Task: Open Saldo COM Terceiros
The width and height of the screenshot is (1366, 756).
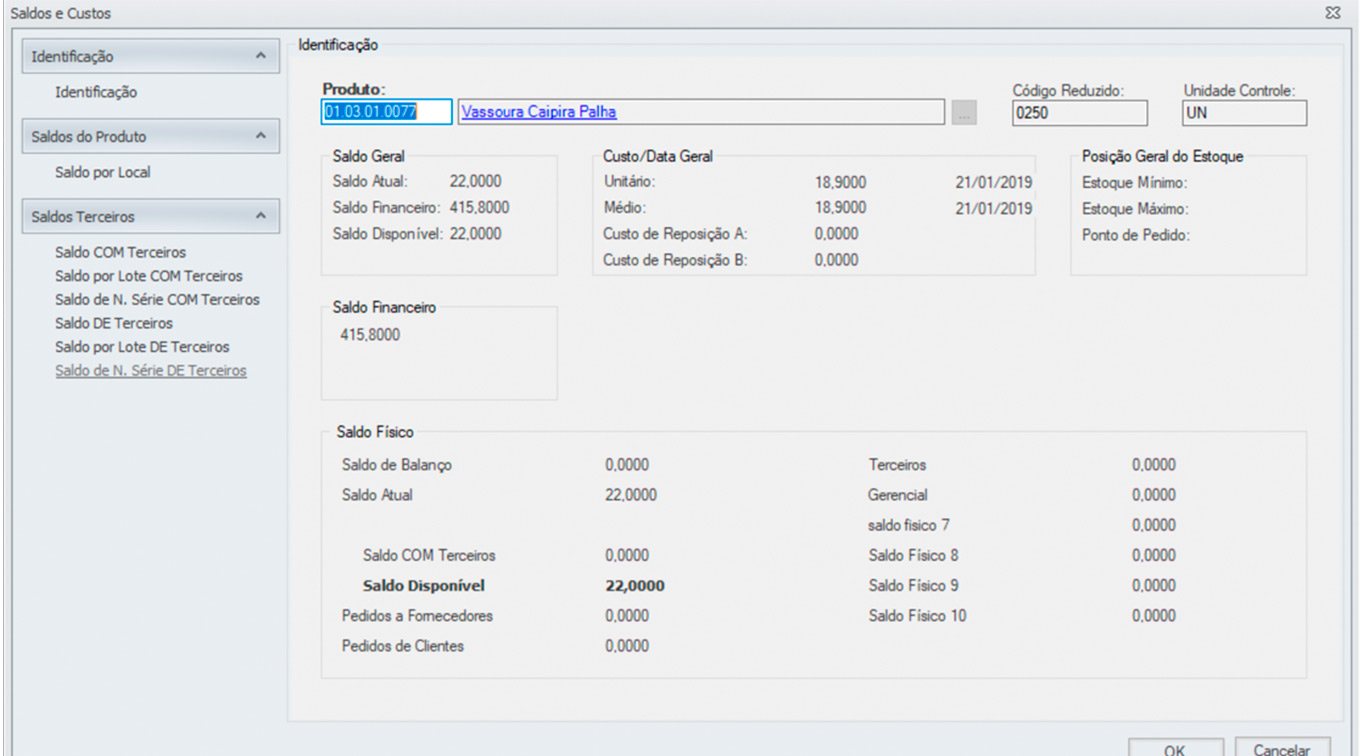Action: (x=120, y=252)
